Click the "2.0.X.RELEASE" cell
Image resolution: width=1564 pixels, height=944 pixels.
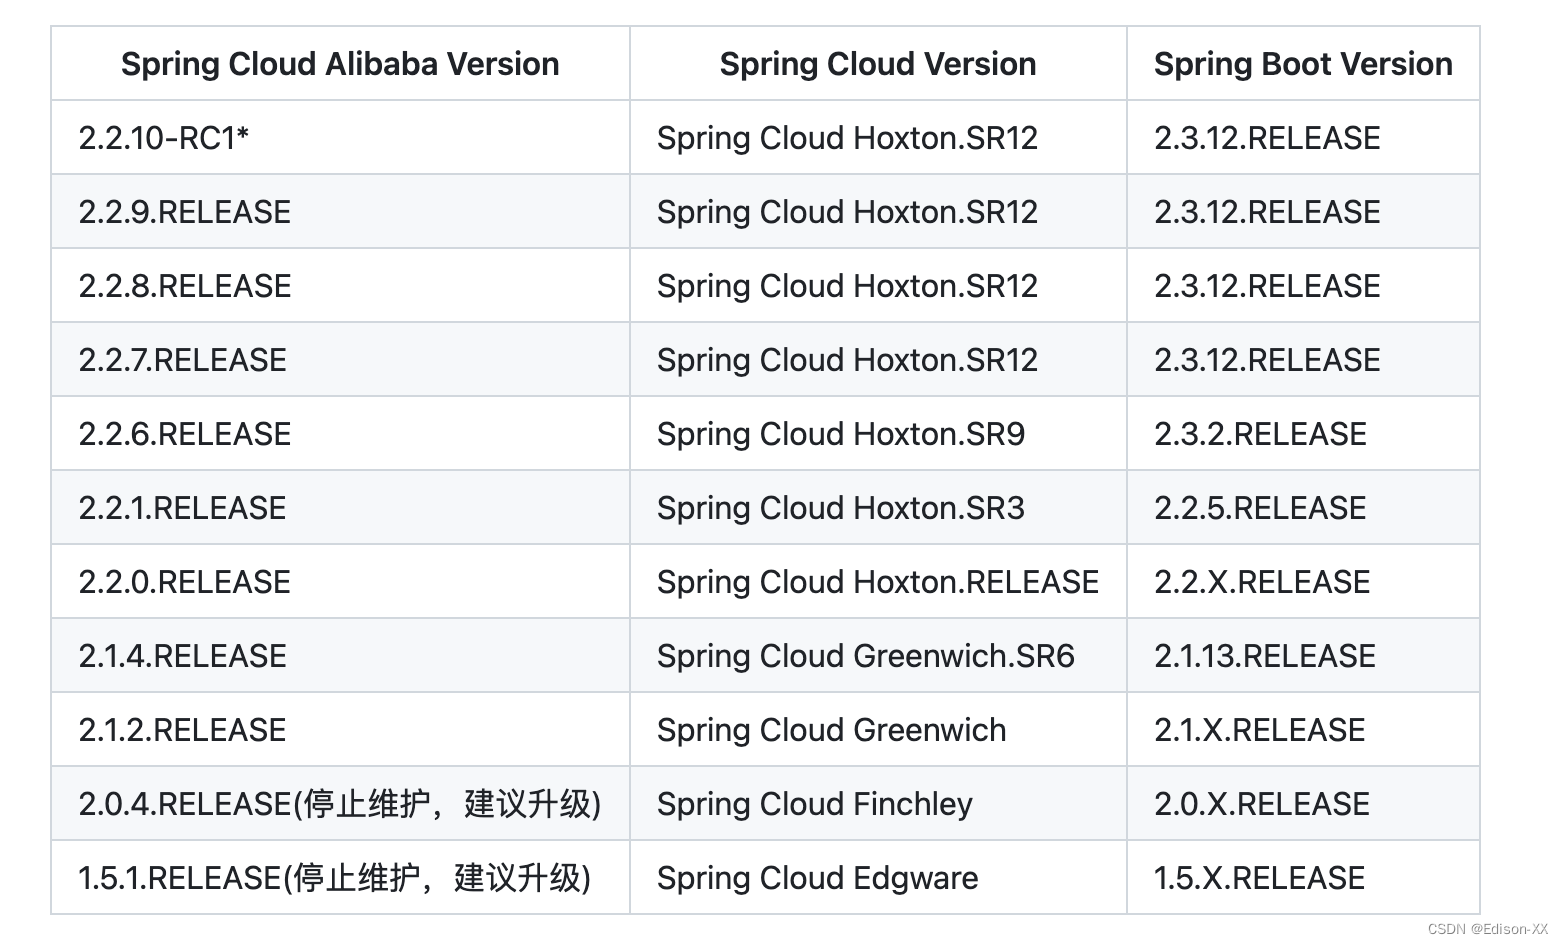point(1303,804)
